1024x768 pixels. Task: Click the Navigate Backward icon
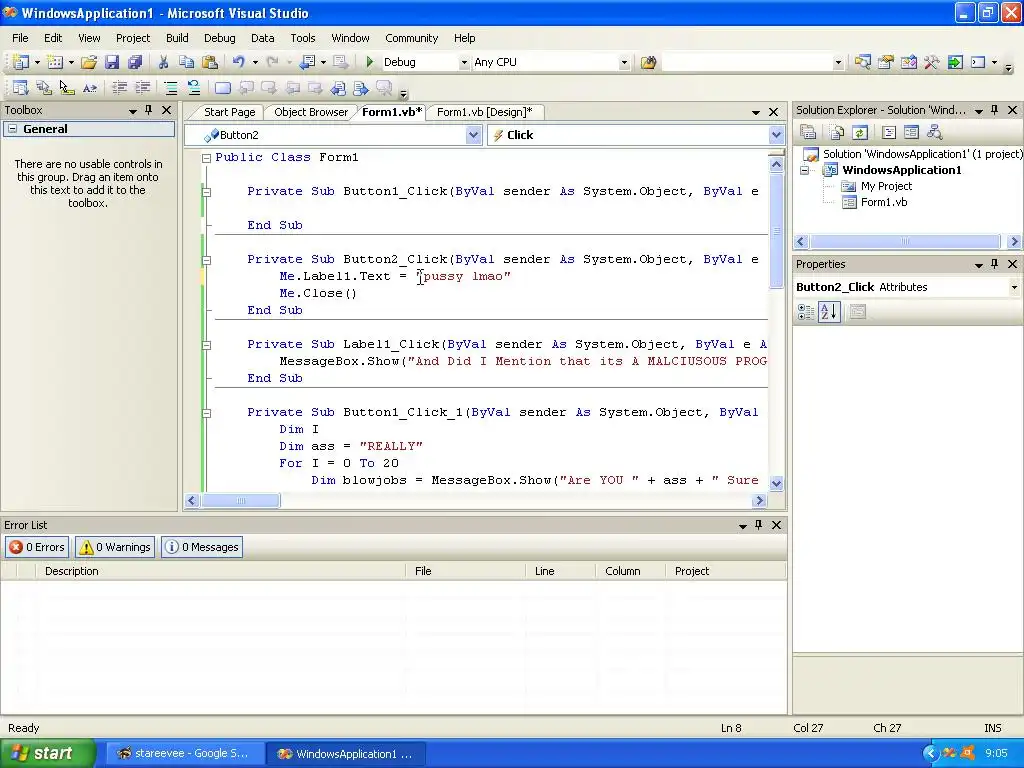pos(307,62)
